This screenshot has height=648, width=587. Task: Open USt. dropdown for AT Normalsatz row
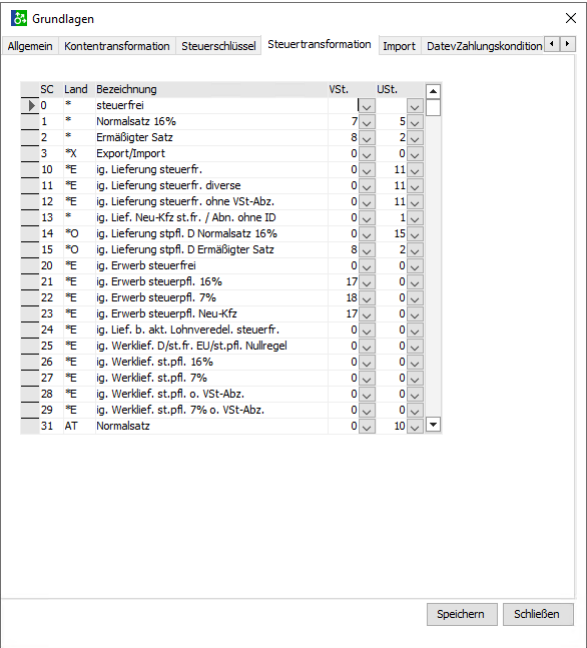pos(415,426)
